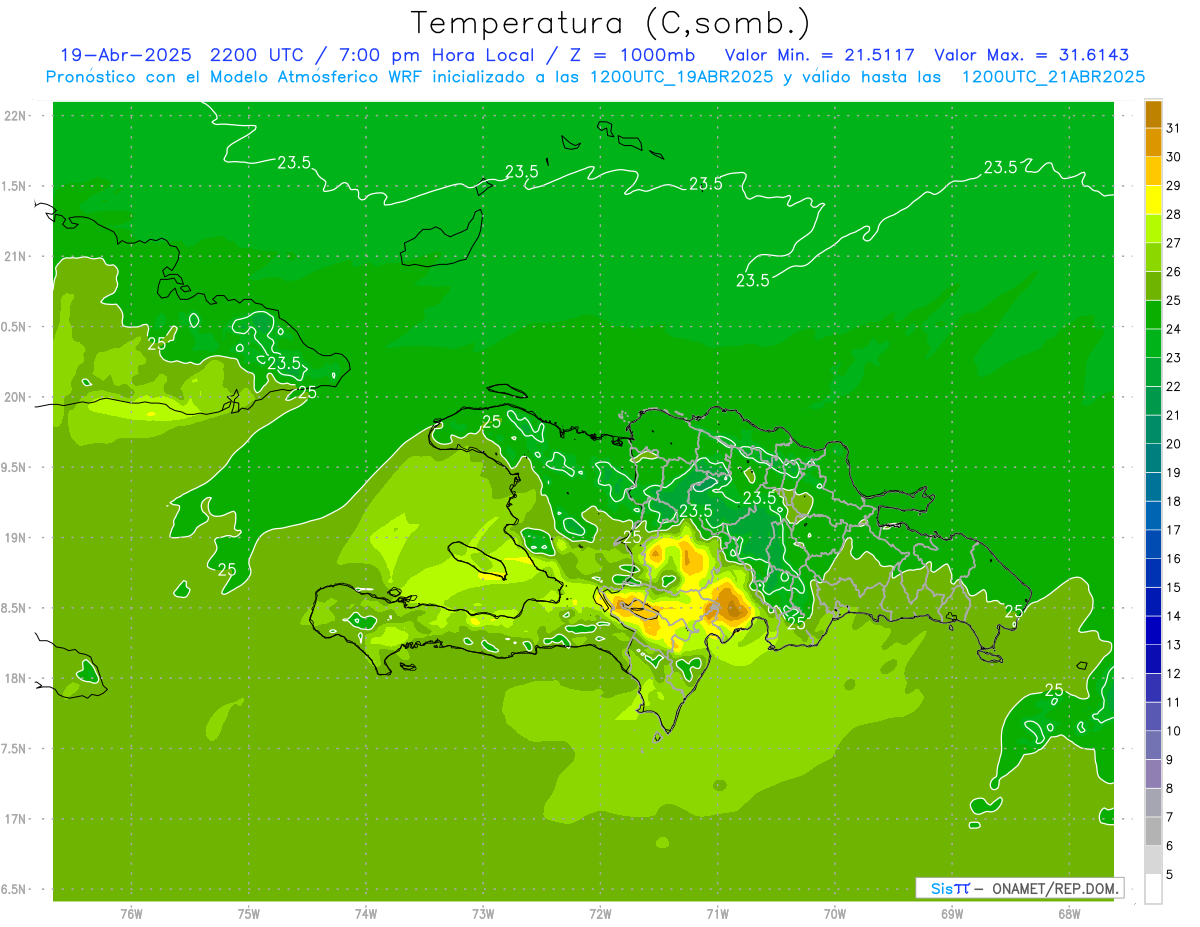Click the '74W' longitude axis label

(x=366, y=913)
